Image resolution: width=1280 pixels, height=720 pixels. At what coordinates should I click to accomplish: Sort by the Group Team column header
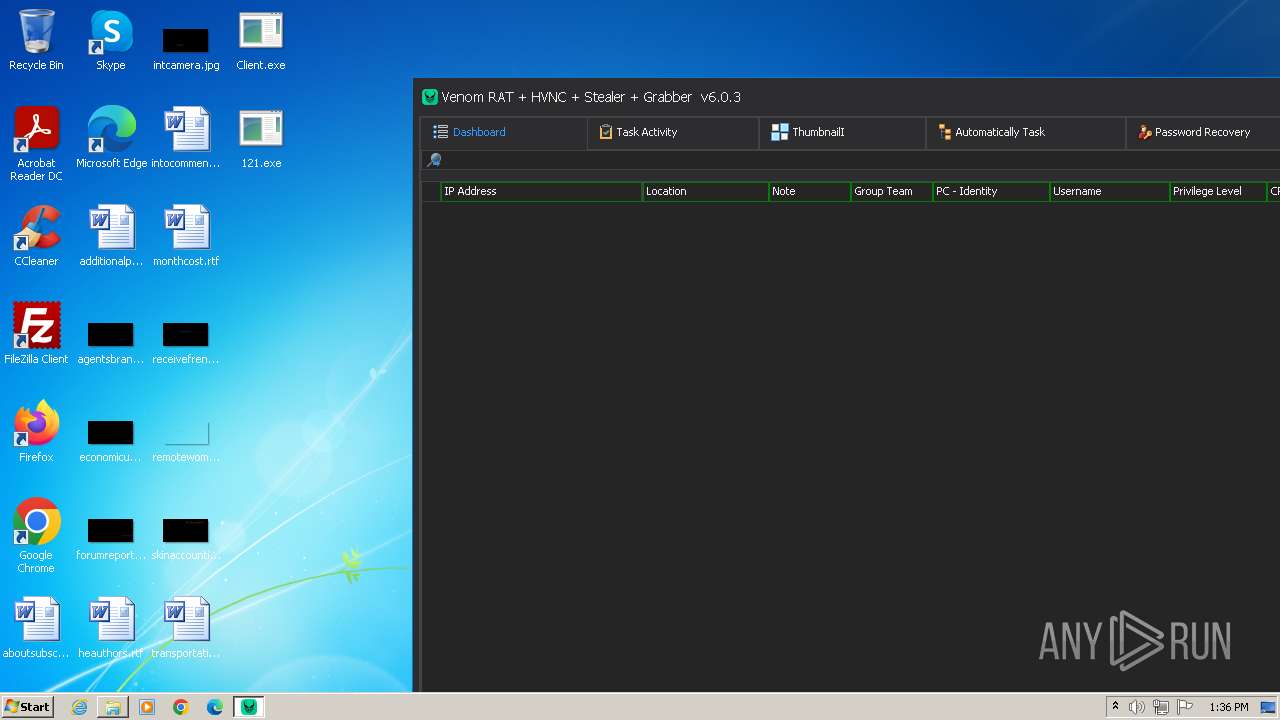(x=891, y=191)
